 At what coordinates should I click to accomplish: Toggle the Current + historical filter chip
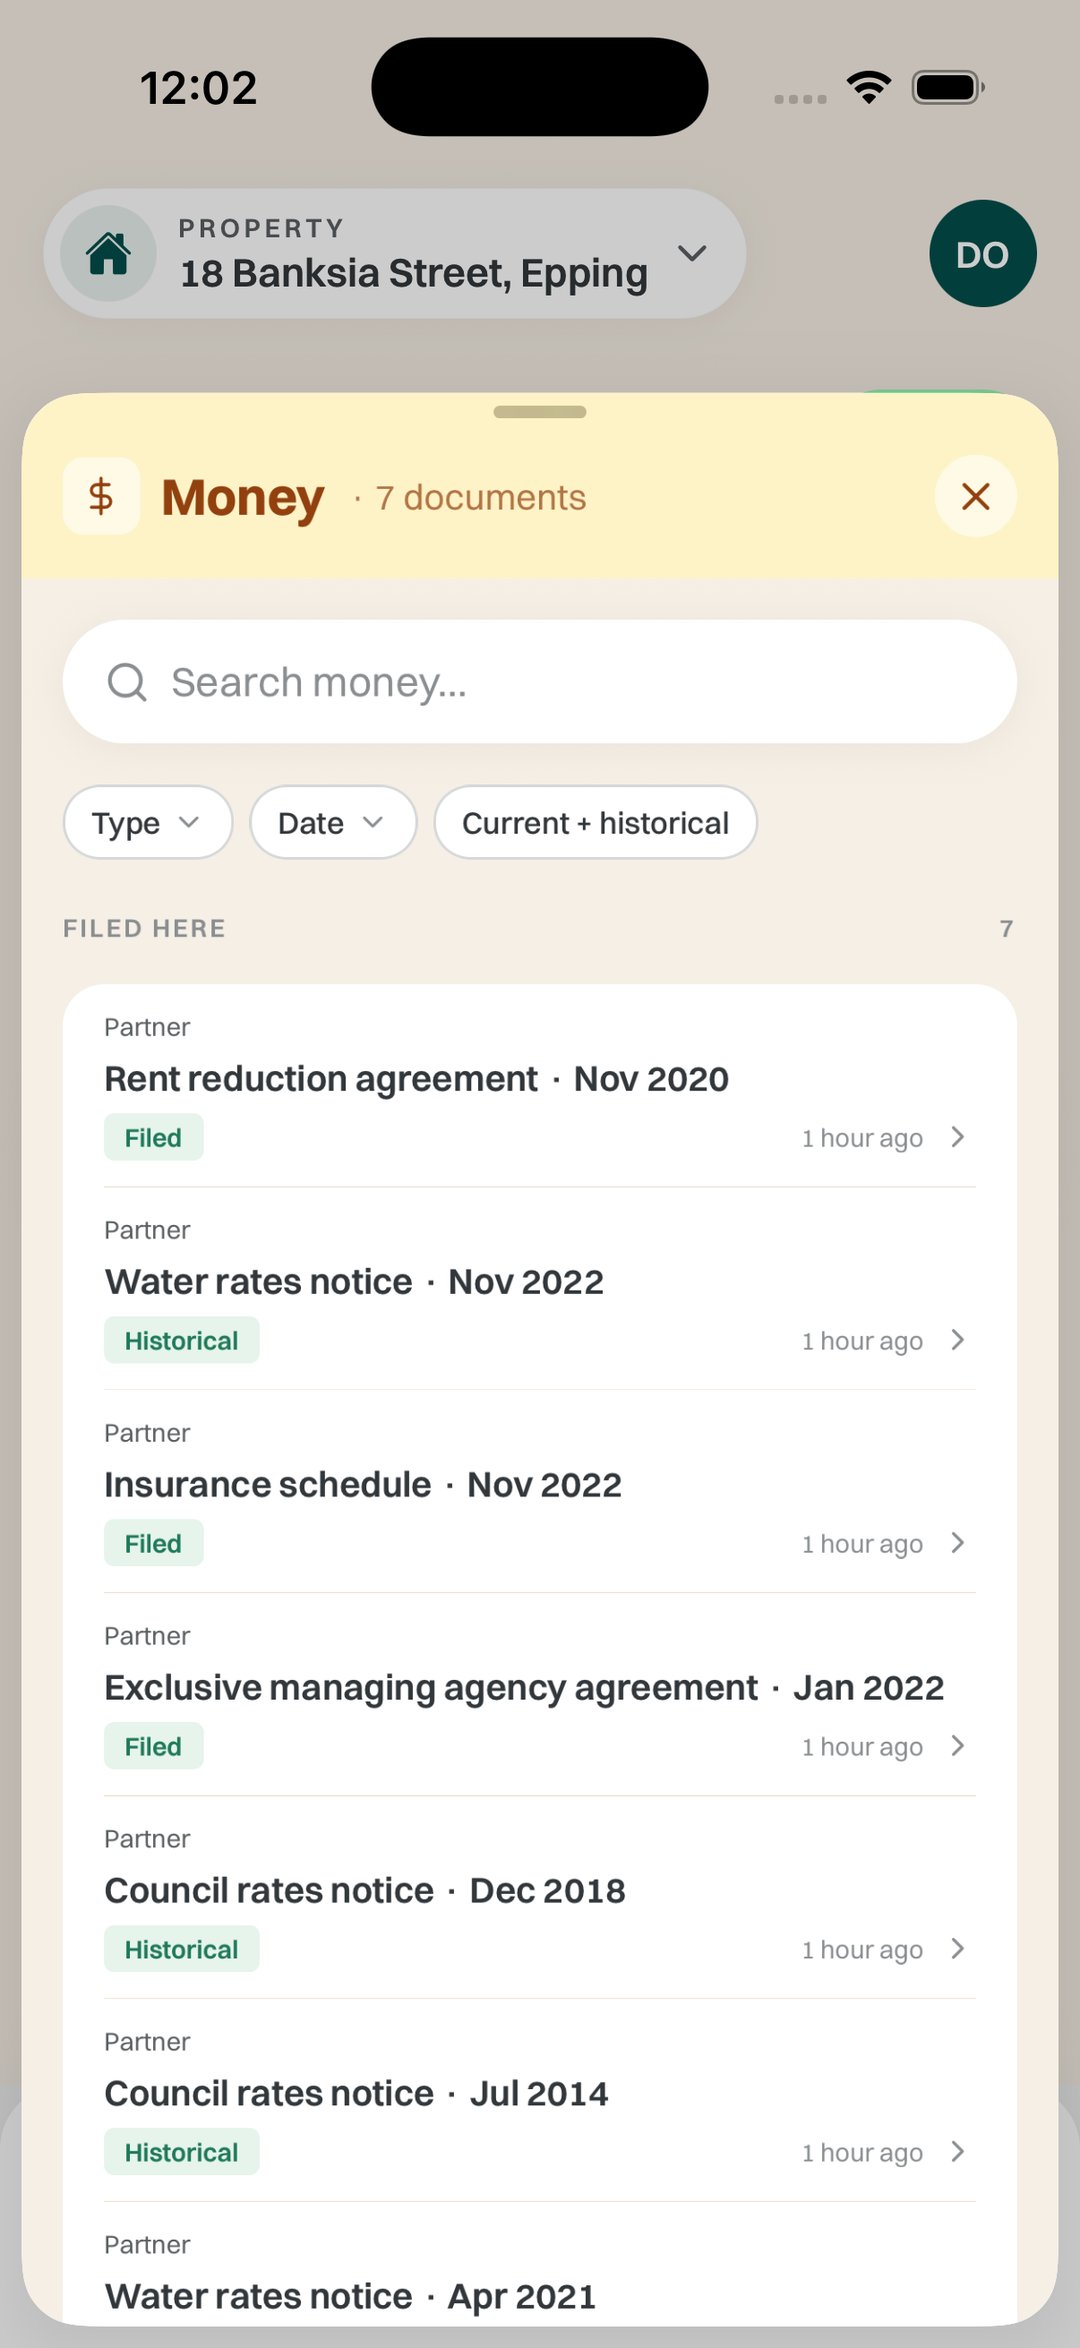click(595, 822)
